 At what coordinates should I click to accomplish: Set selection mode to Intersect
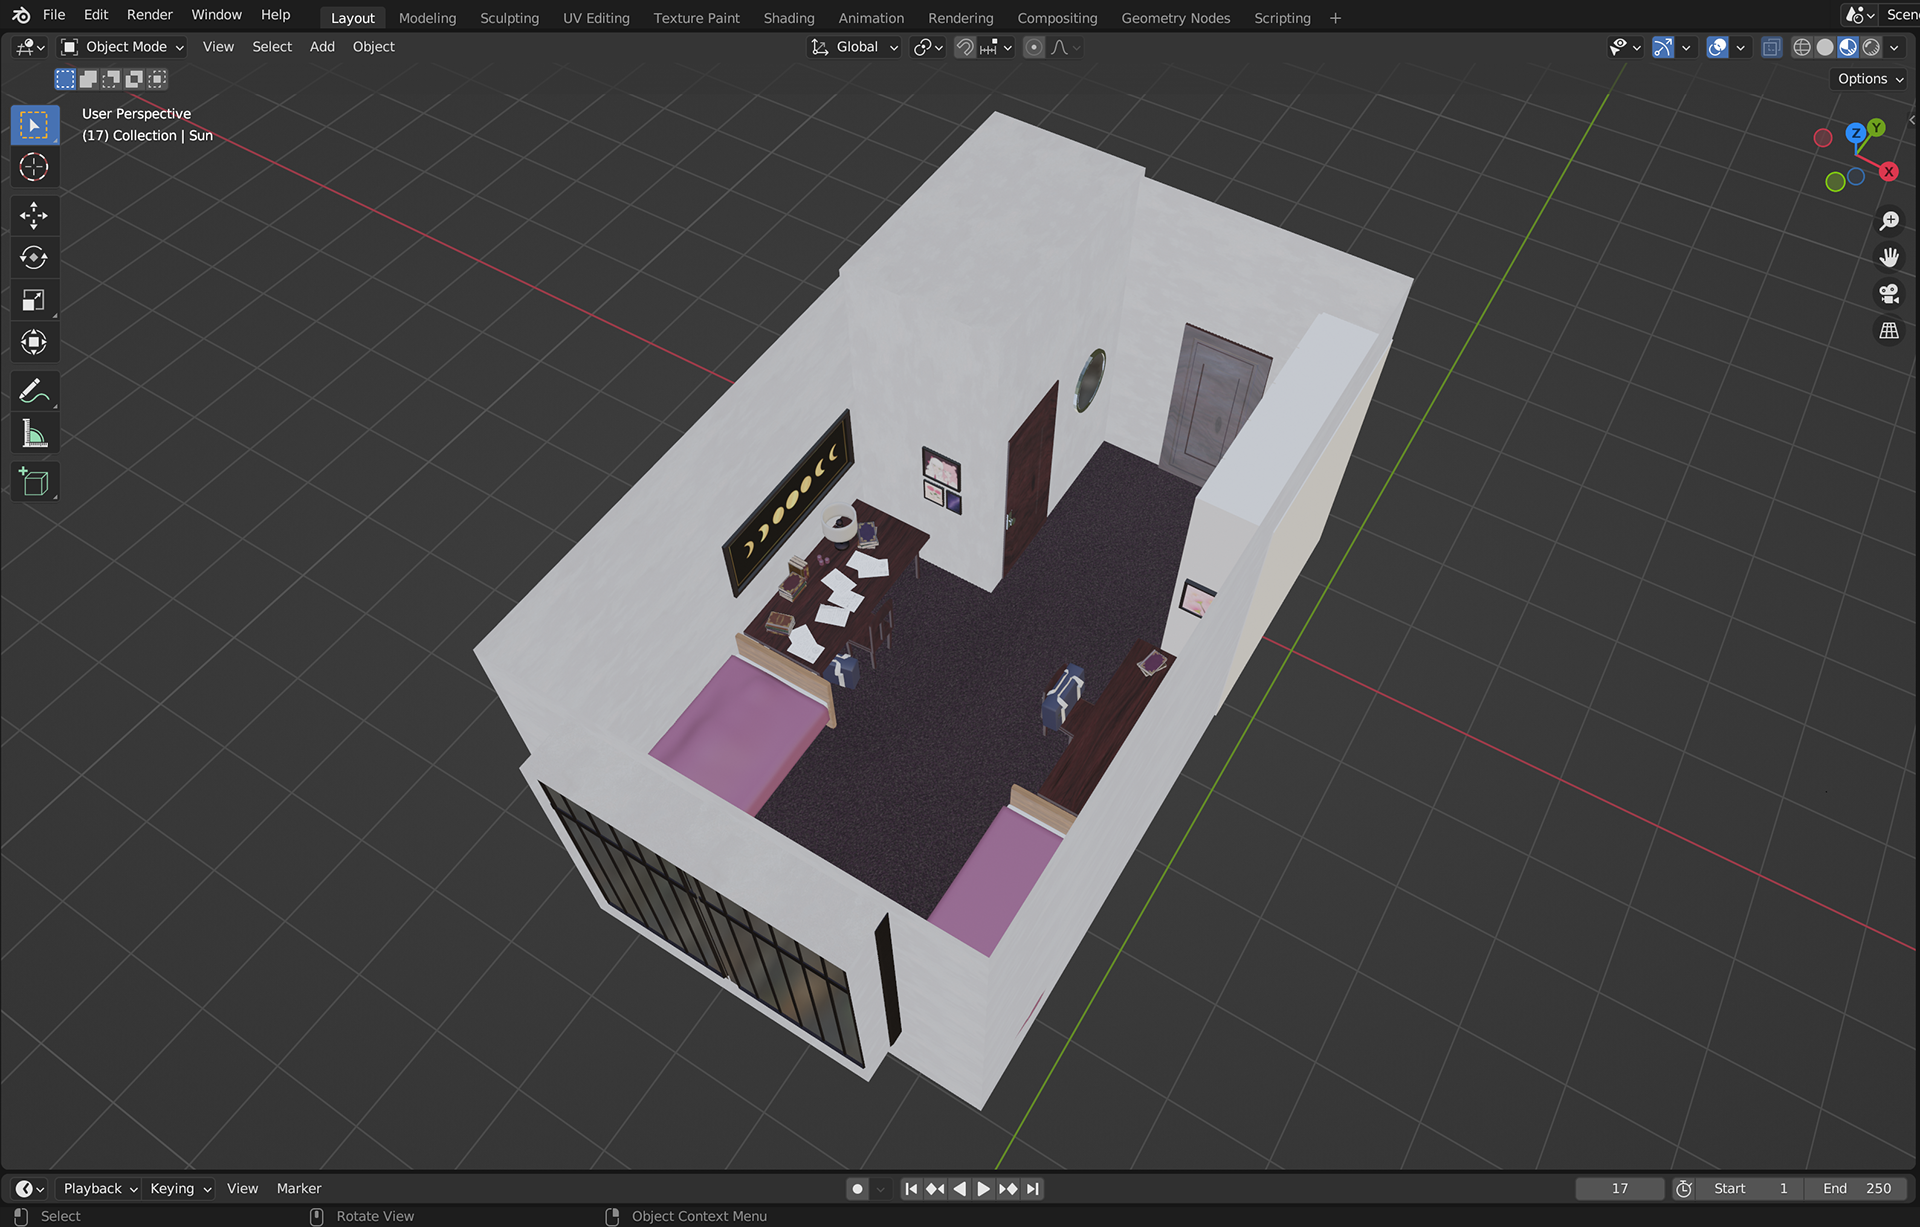(157, 79)
